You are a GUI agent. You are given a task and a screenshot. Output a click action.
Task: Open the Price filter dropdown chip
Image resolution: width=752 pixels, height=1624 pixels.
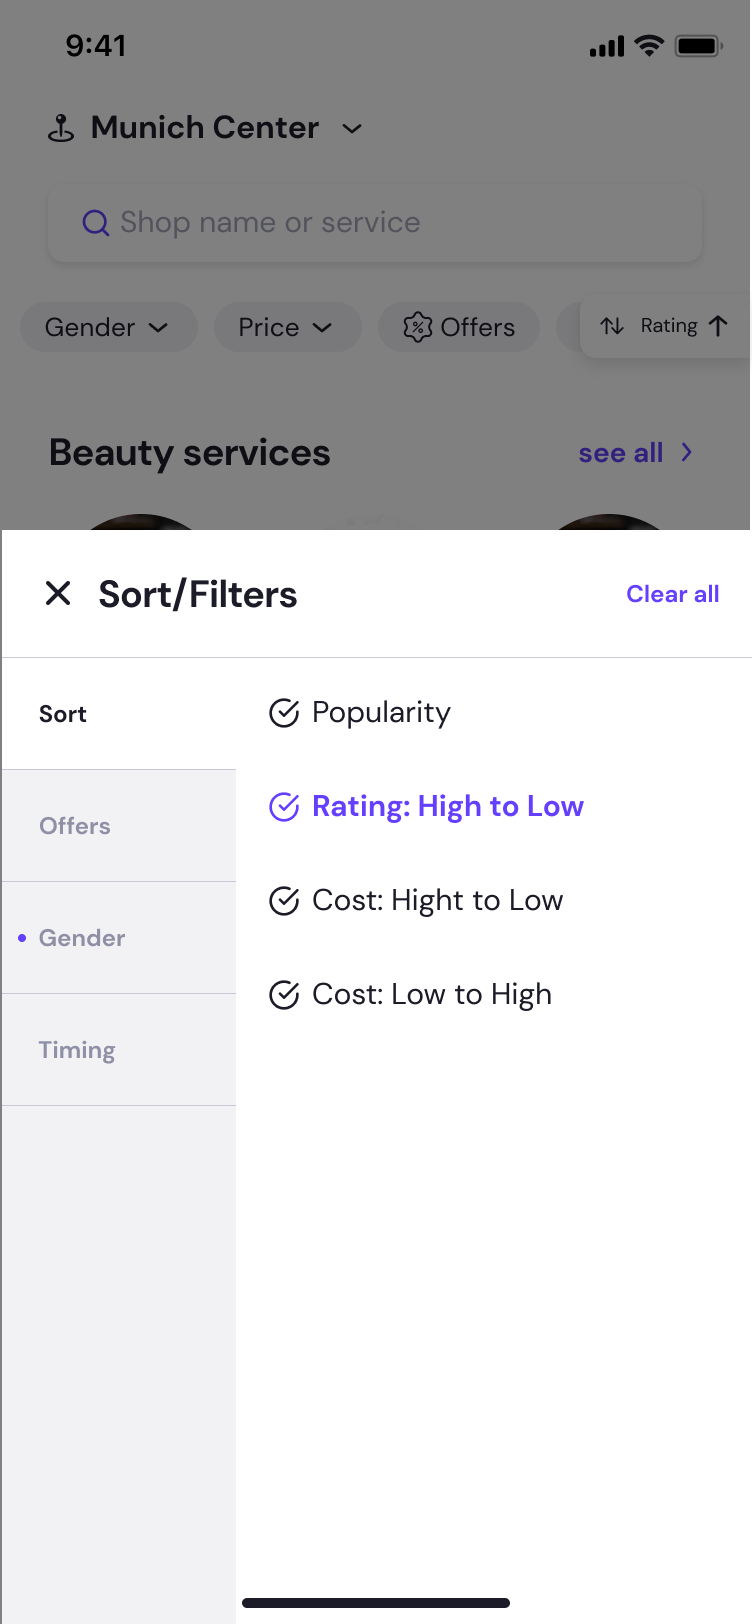287,327
